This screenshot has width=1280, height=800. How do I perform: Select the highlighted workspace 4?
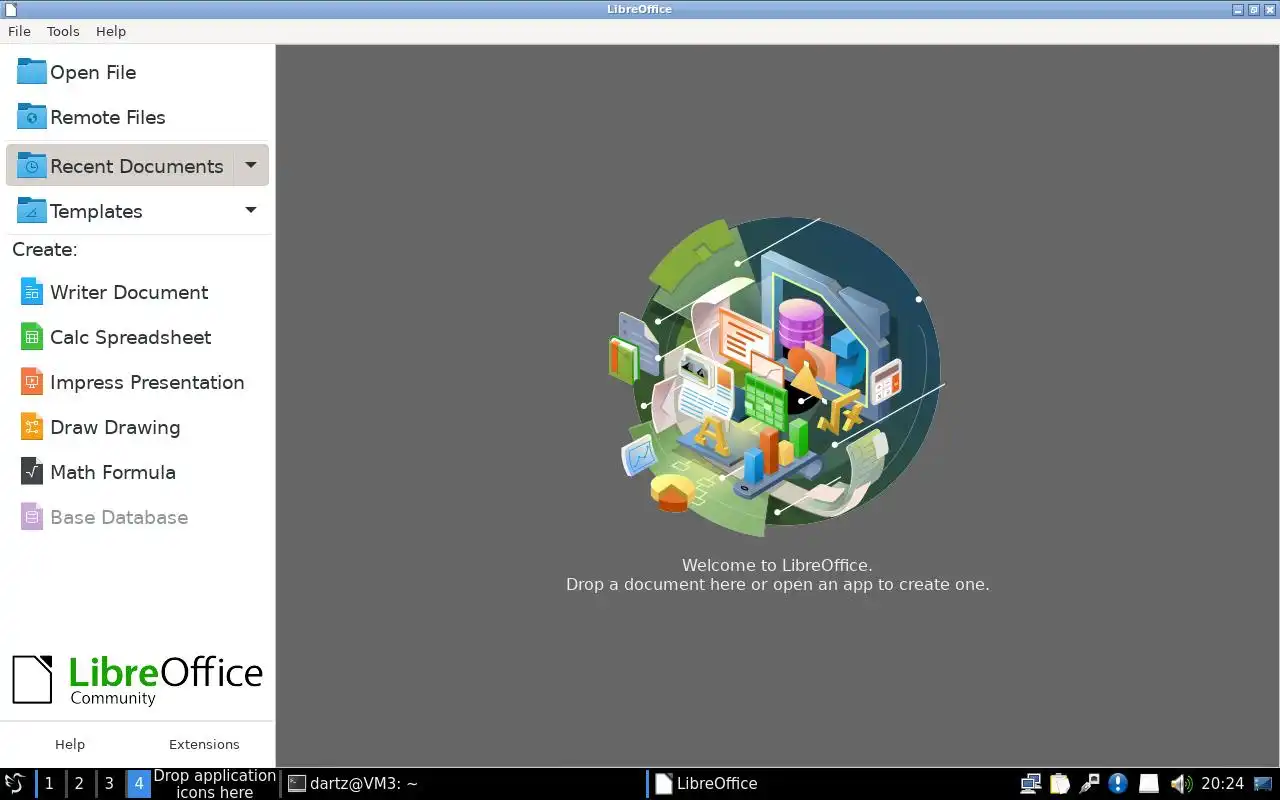139,784
